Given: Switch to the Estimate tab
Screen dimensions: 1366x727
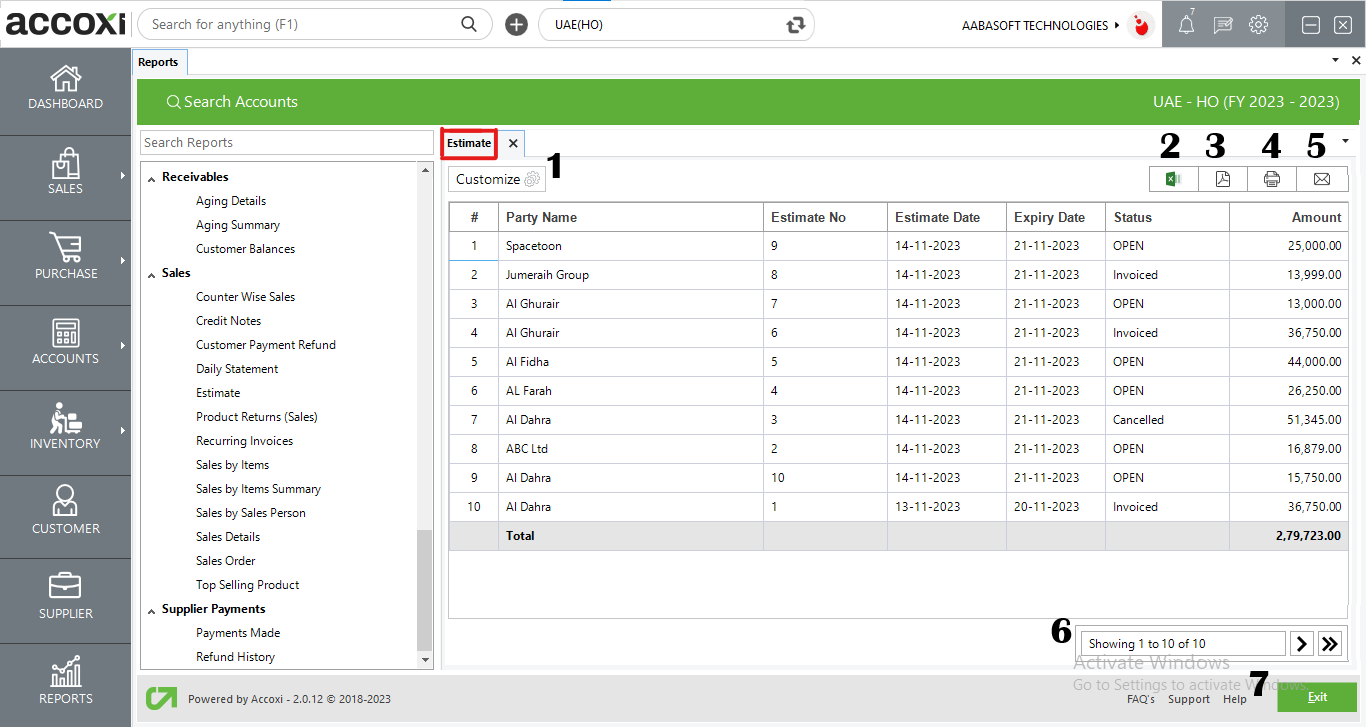Looking at the screenshot, I should pos(468,143).
